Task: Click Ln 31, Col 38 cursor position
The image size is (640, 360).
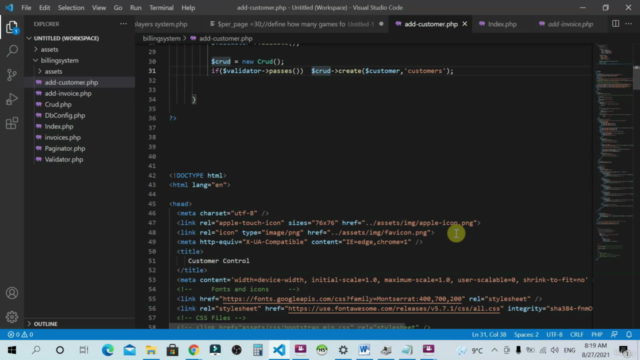Action: pos(489,334)
